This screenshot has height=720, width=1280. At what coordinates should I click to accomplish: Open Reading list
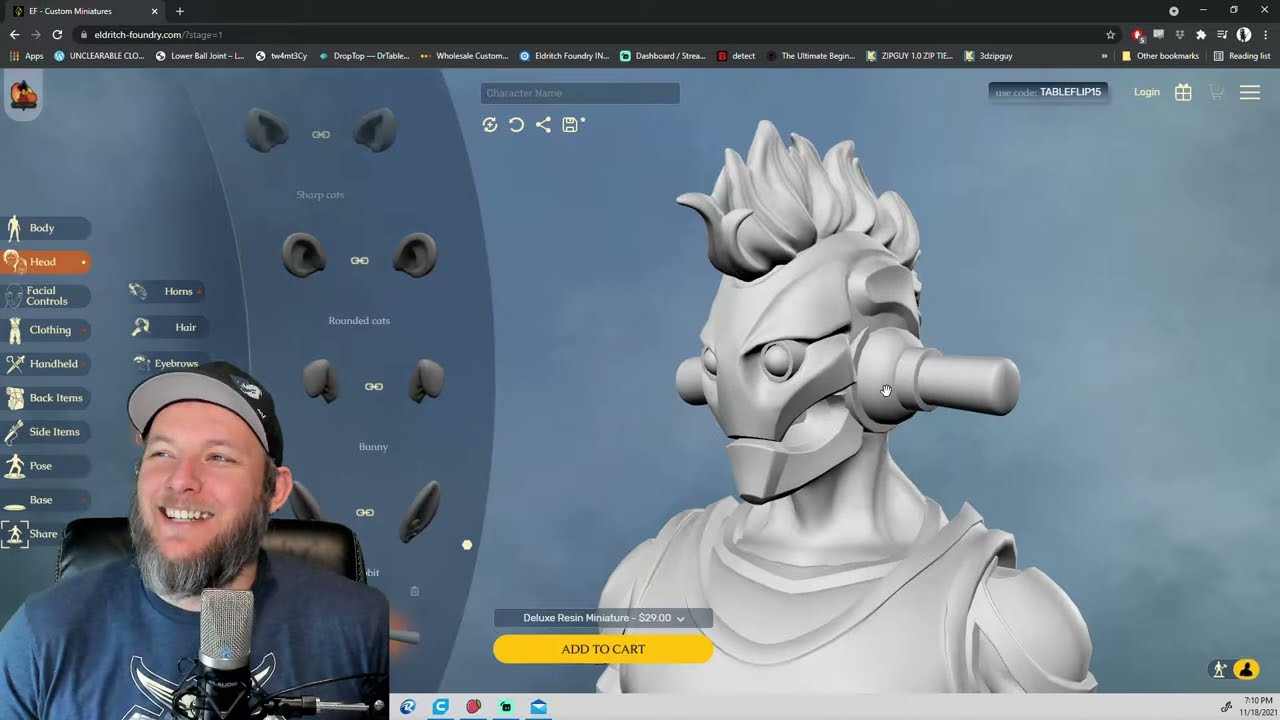[1241, 56]
